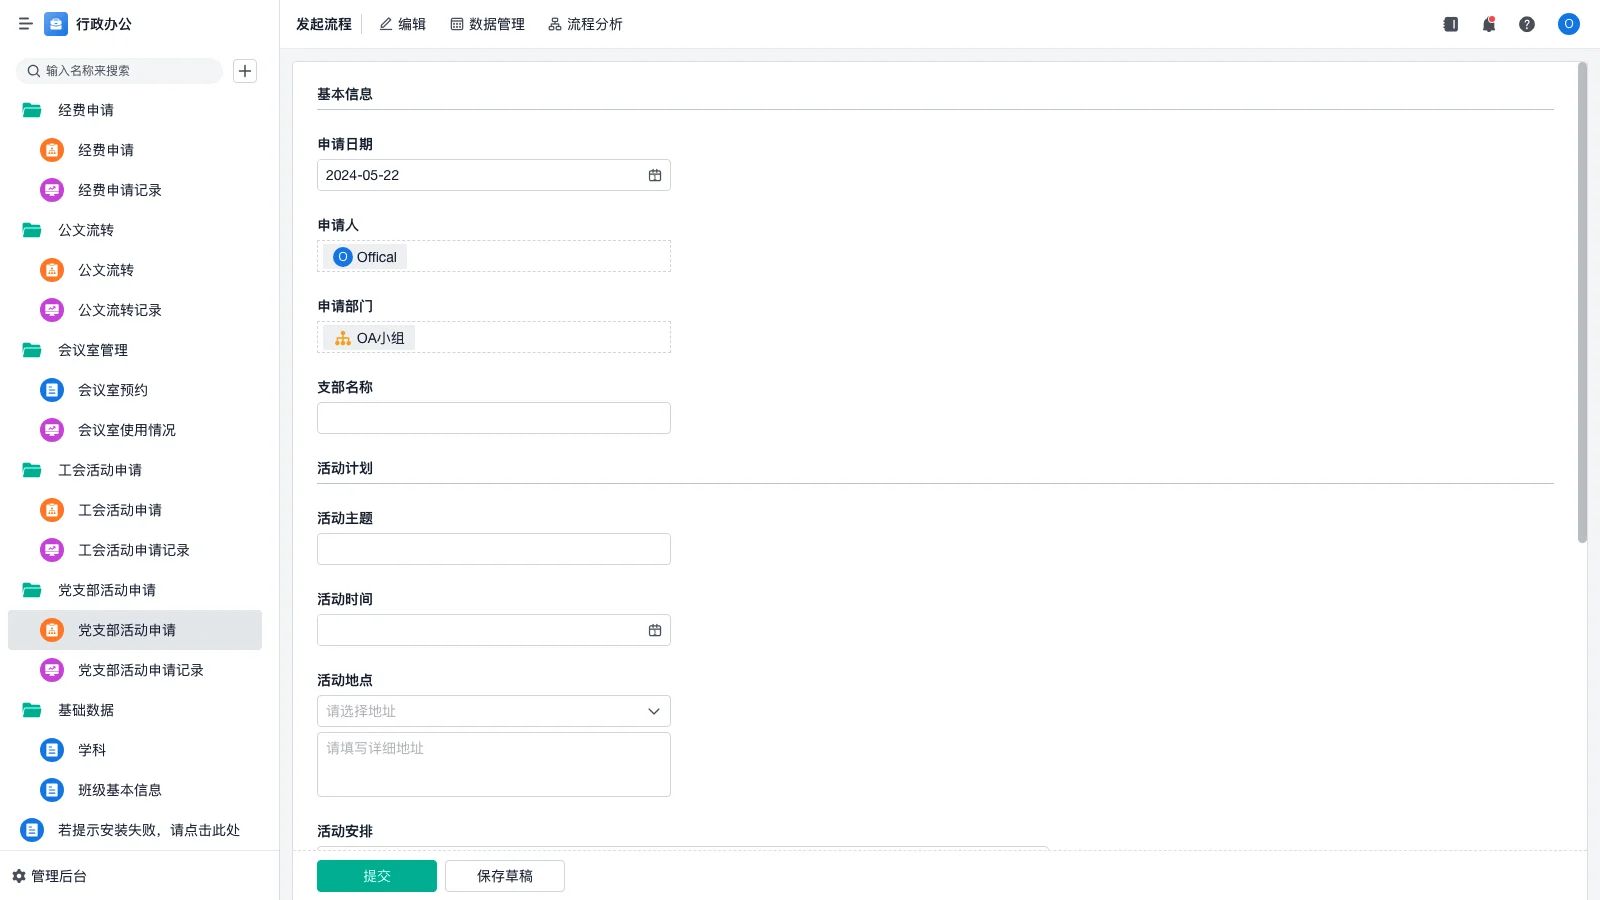The image size is (1600, 900).
Task: Select 党支部活动申请 form in sidebar
Action: pos(135,630)
